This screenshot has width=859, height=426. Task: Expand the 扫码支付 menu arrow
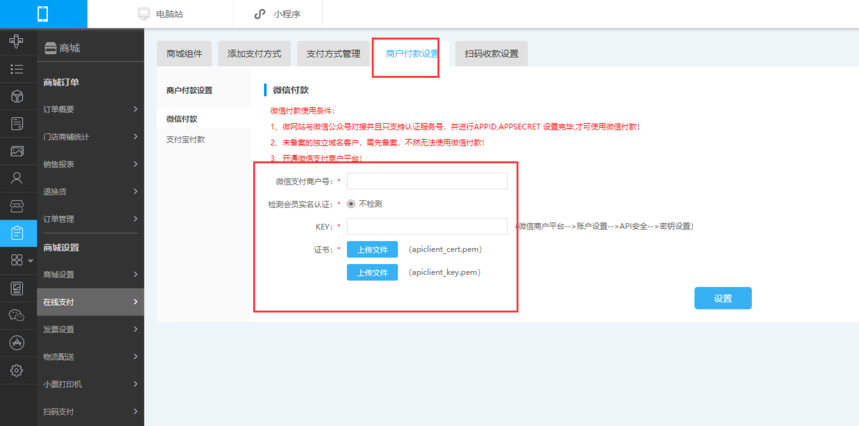coord(135,411)
